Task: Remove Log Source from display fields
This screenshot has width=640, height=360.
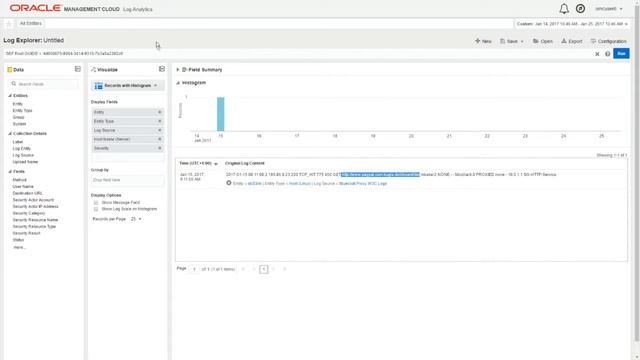Action: (160, 130)
